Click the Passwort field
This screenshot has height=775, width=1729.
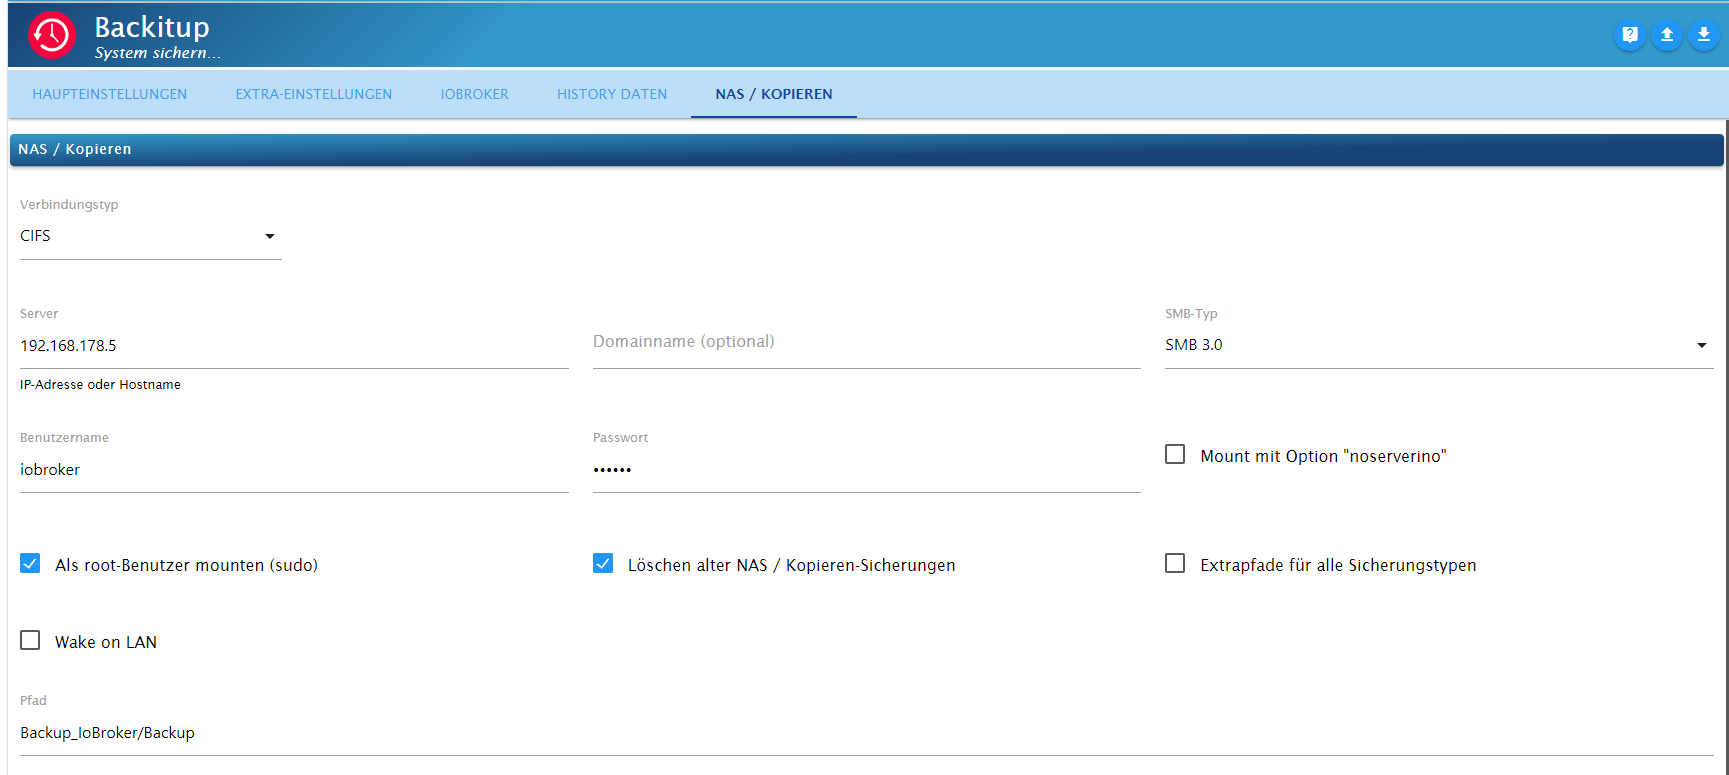867,470
